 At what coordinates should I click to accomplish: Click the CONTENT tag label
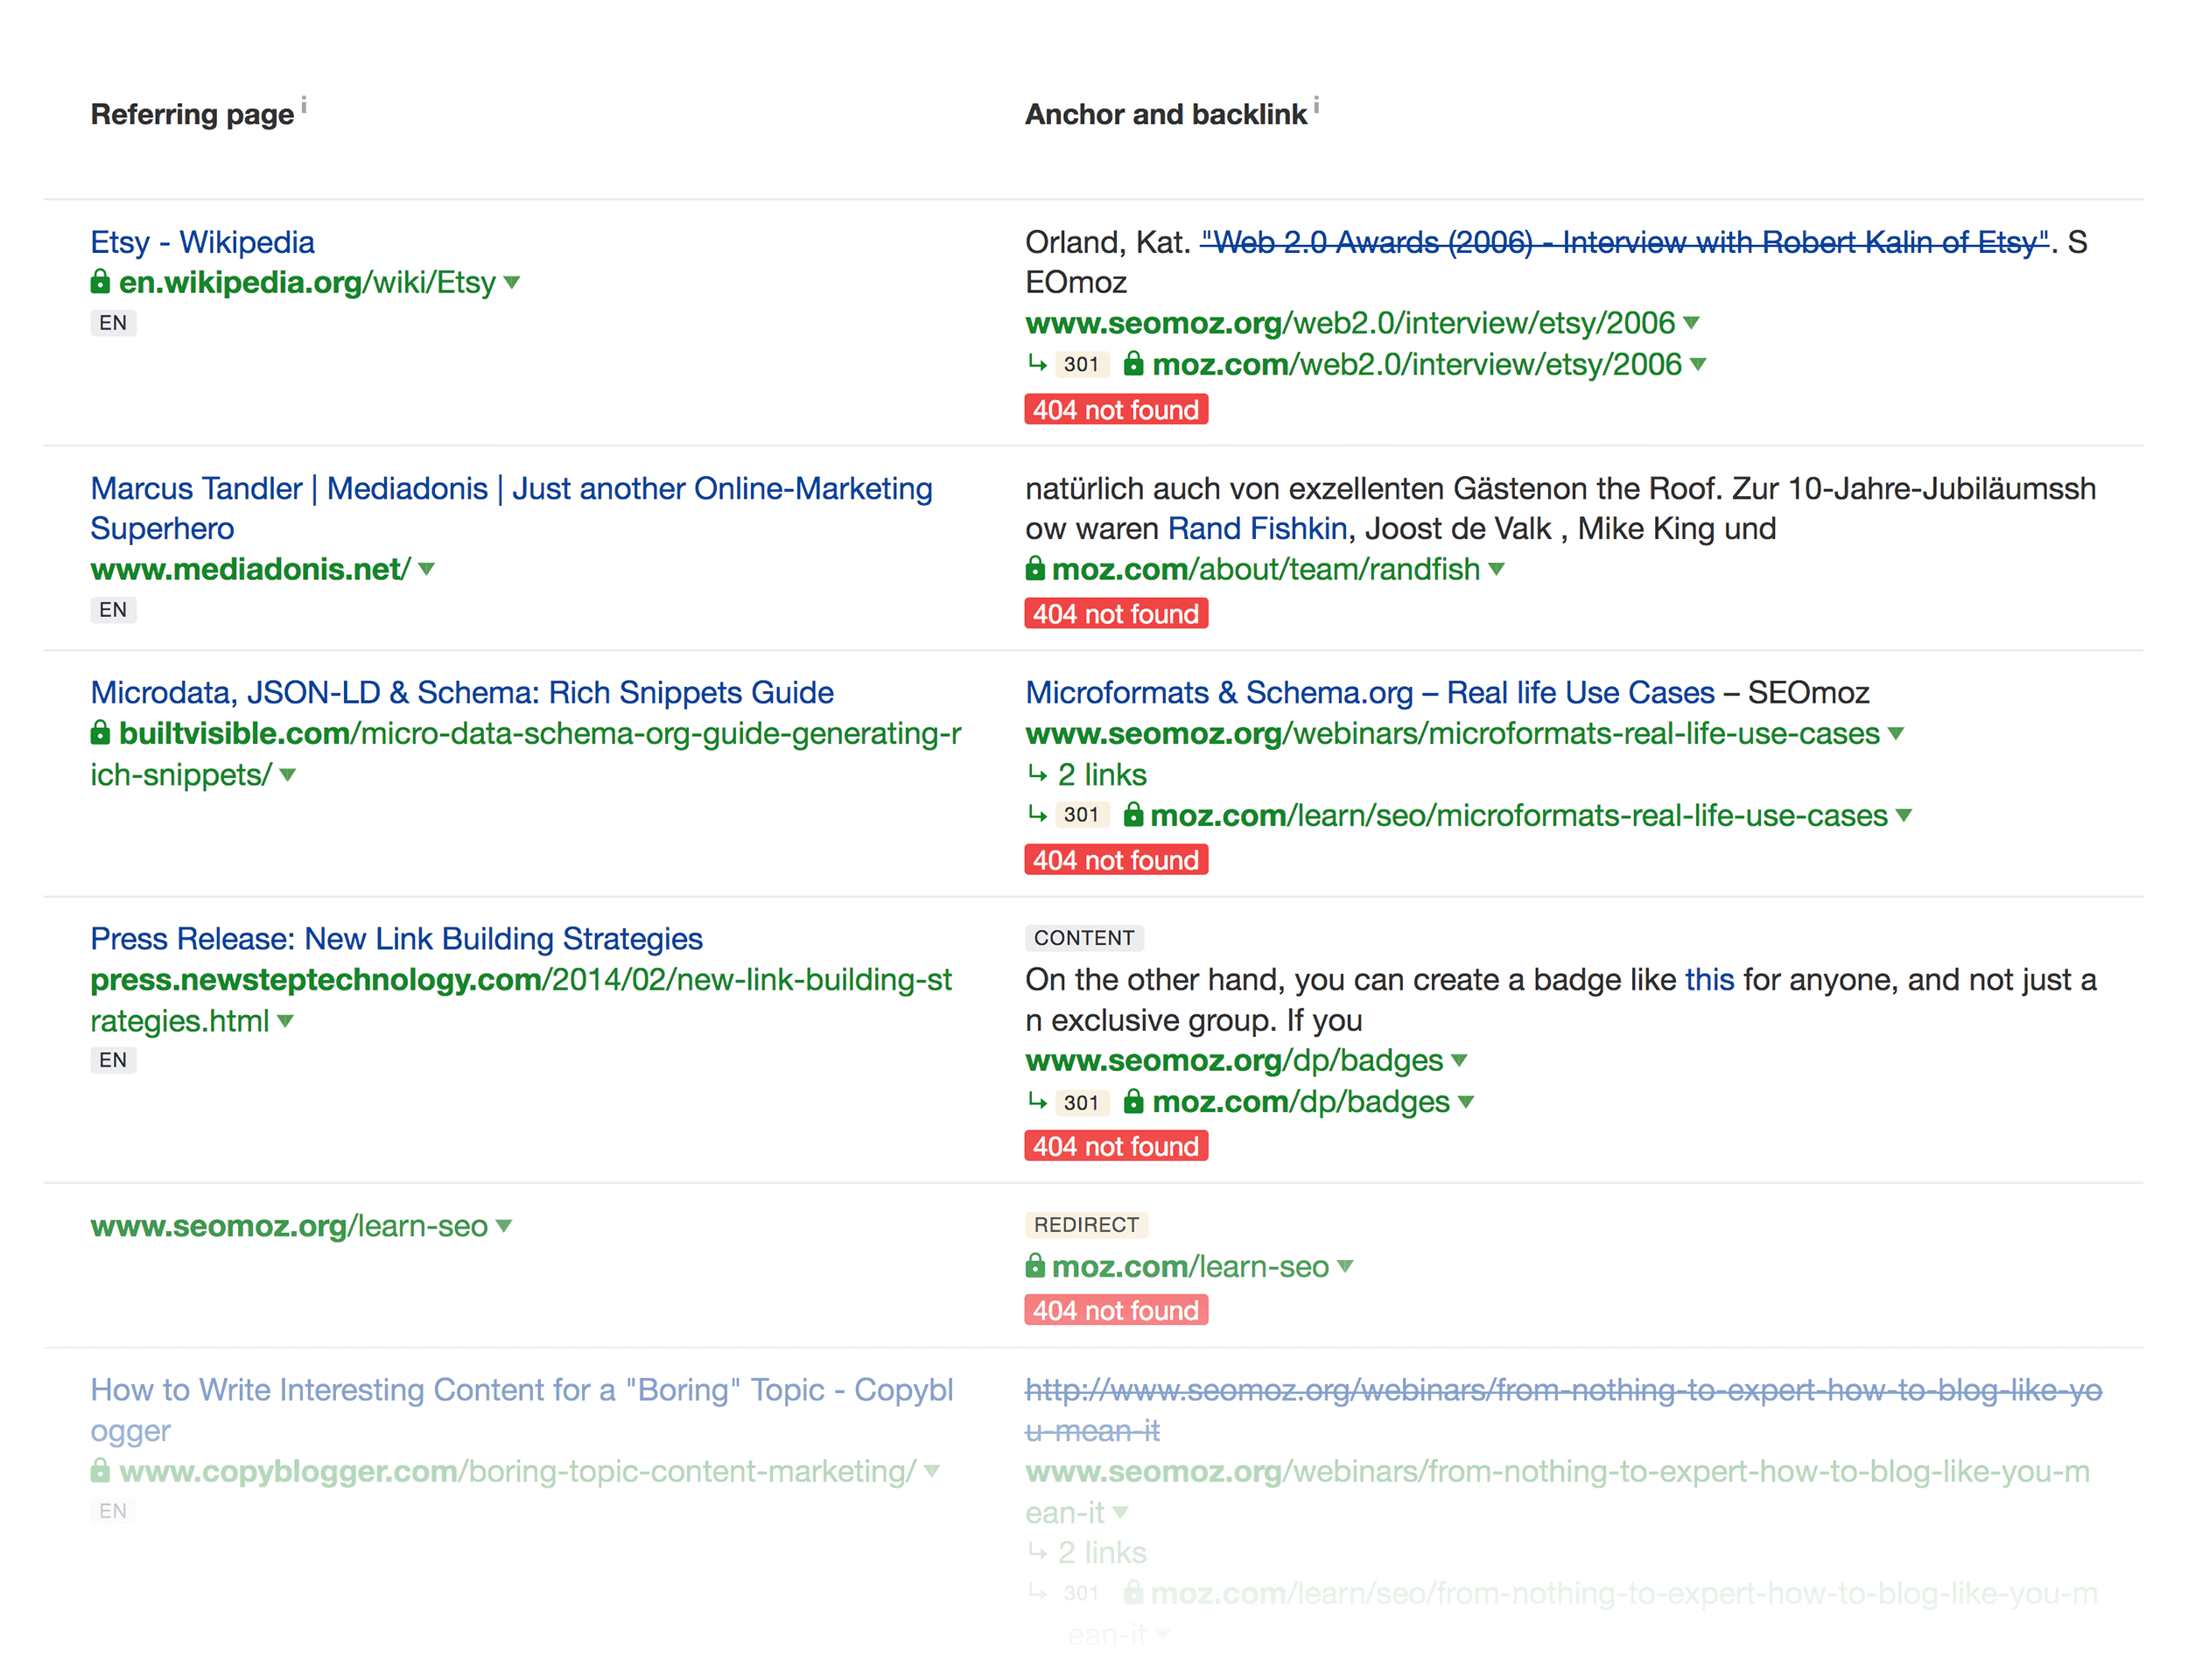click(1084, 938)
